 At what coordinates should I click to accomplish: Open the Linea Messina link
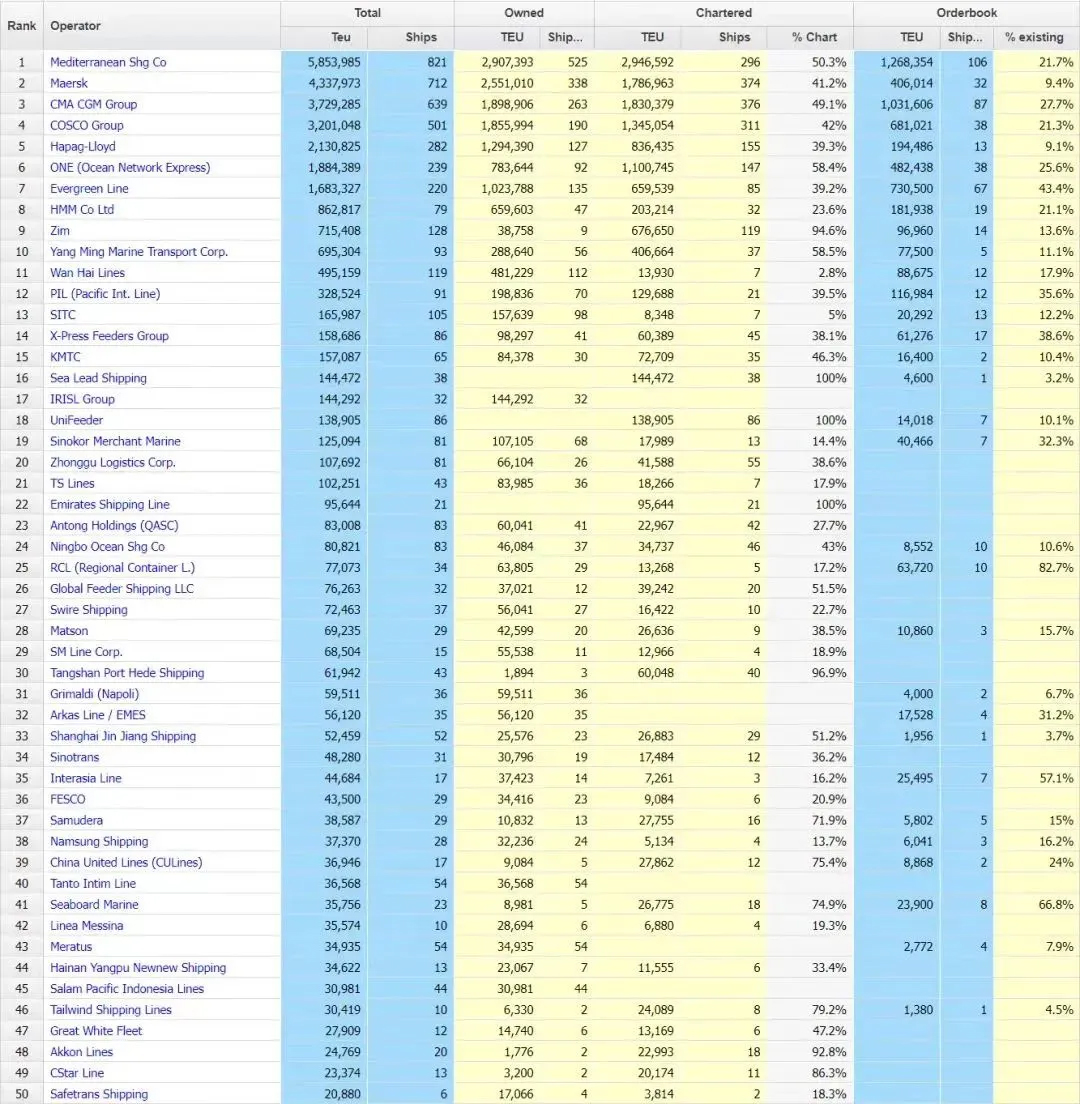tap(86, 926)
